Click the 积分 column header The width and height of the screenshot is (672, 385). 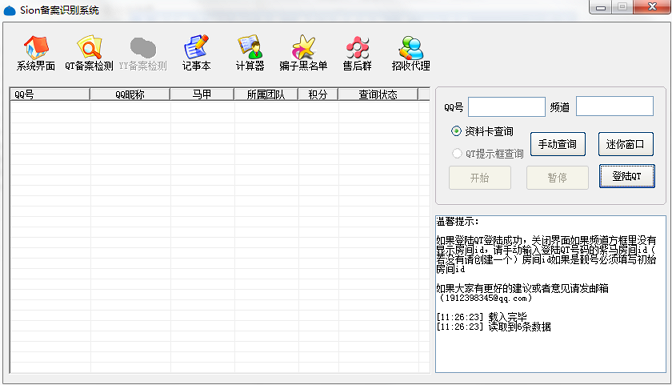(x=318, y=94)
